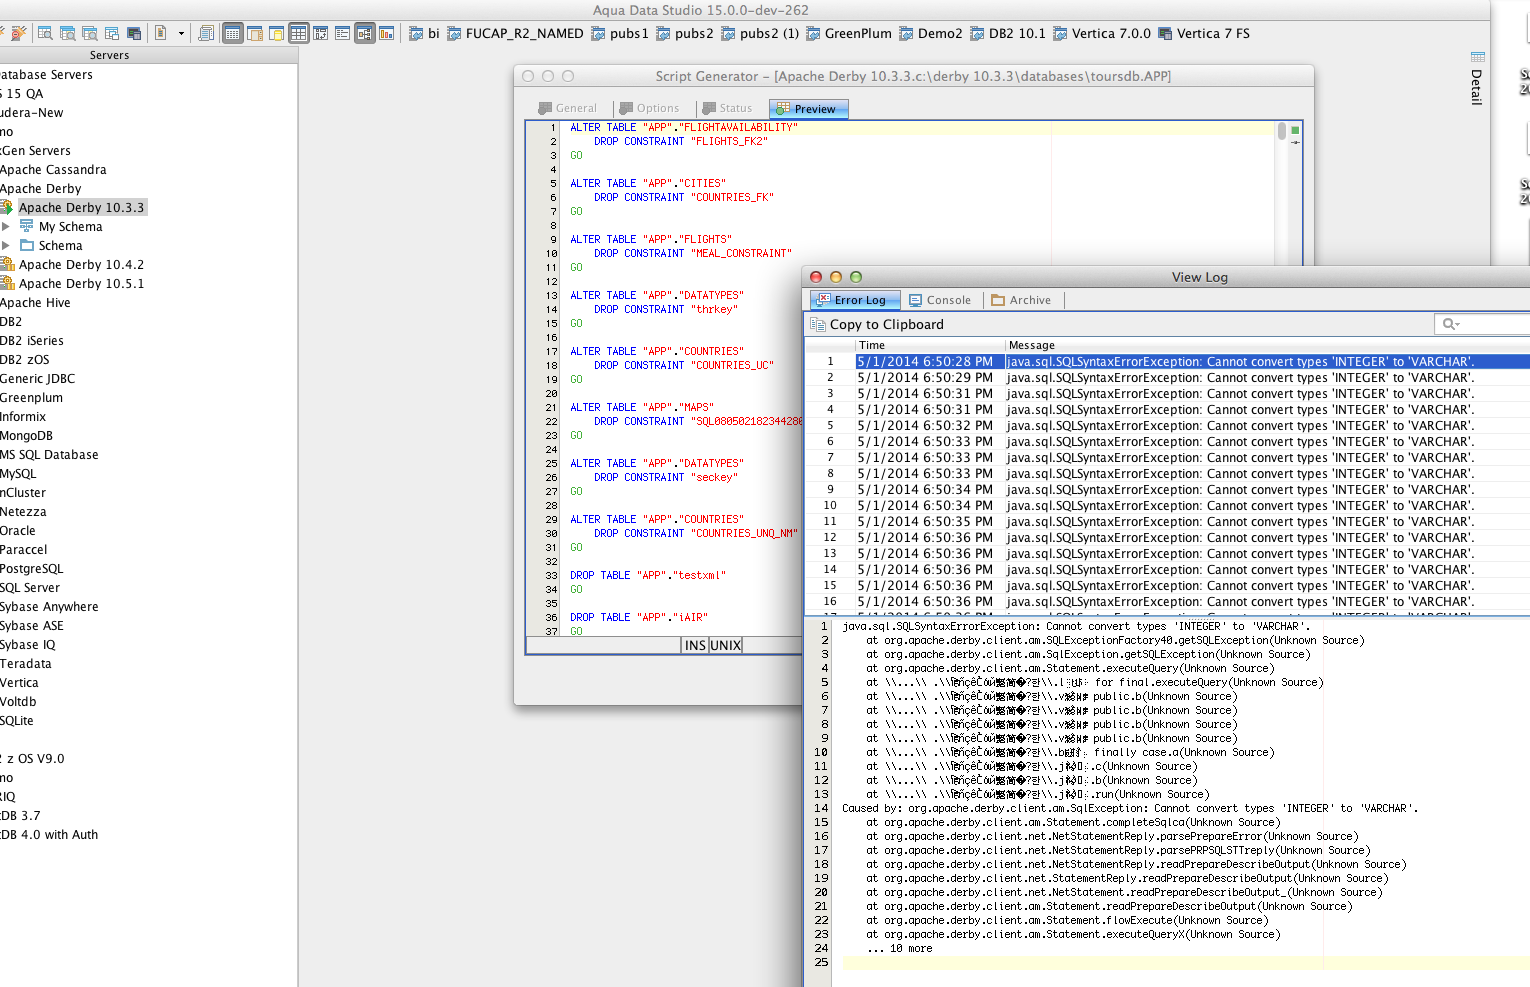Open the DB2 10.1 bookmark

pyautogui.click(x=1007, y=33)
